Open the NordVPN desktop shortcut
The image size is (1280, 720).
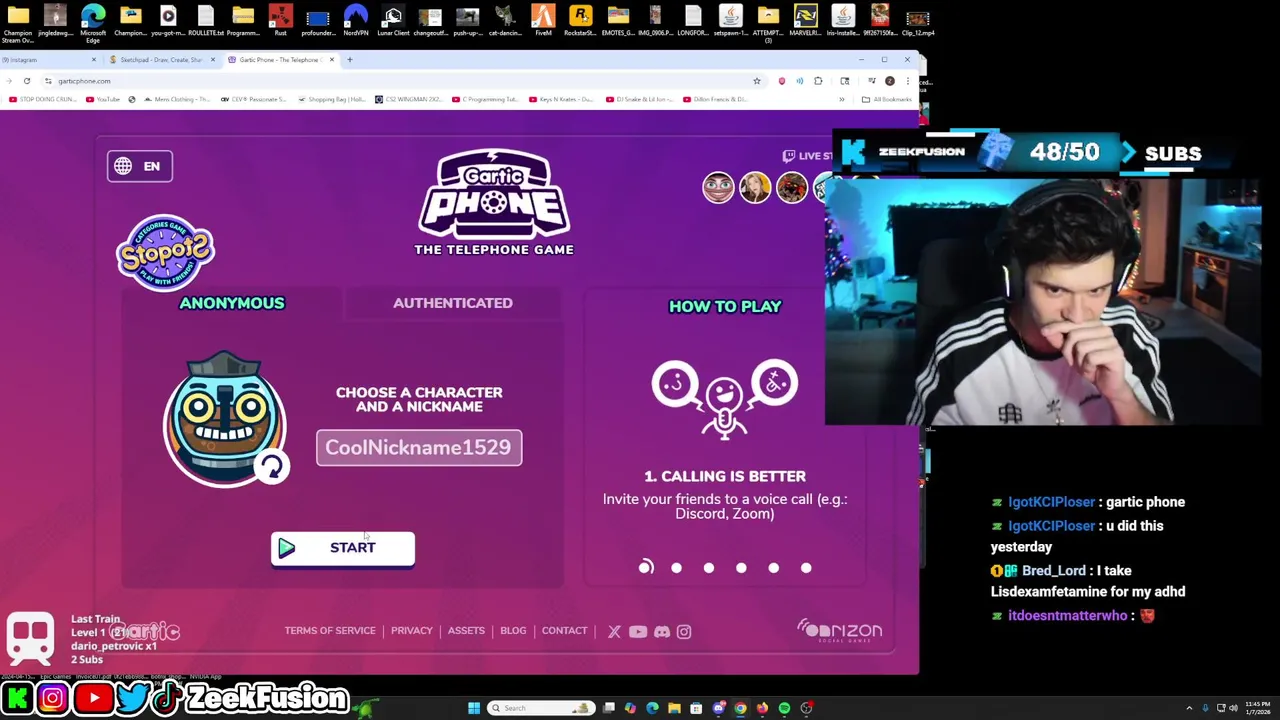tap(355, 21)
